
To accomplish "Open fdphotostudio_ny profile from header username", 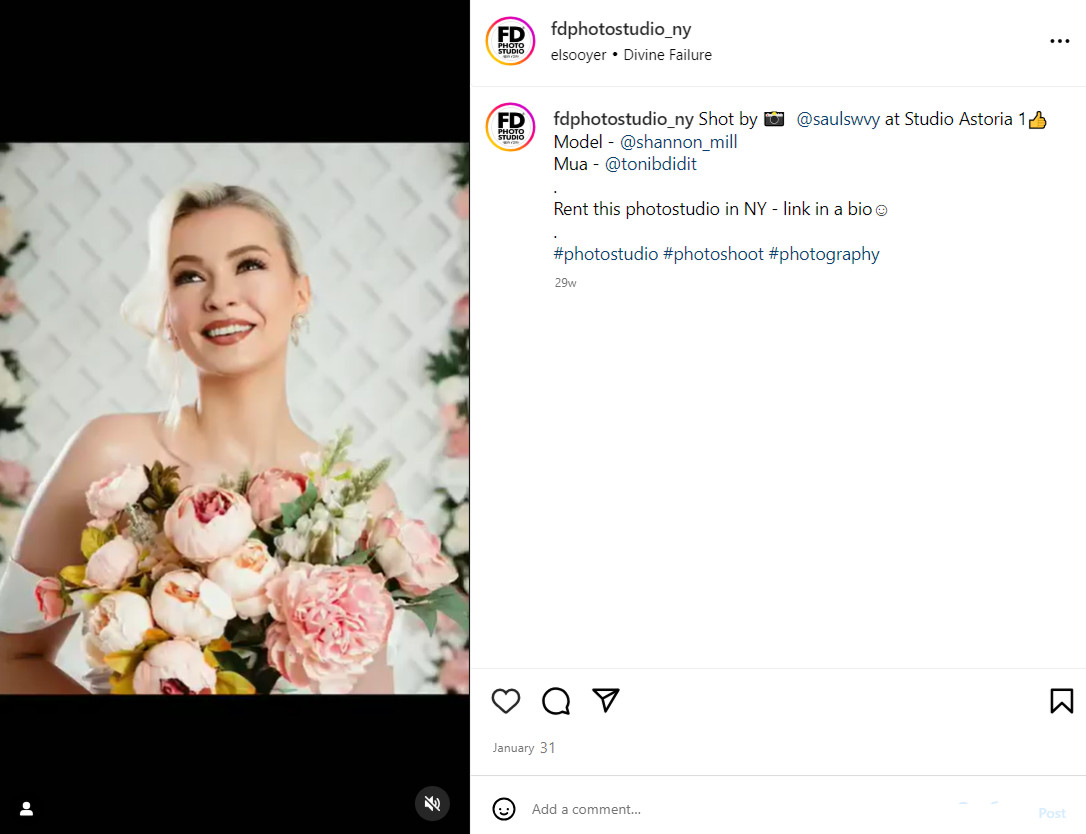I will pyautogui.click(x=621, y=29).
